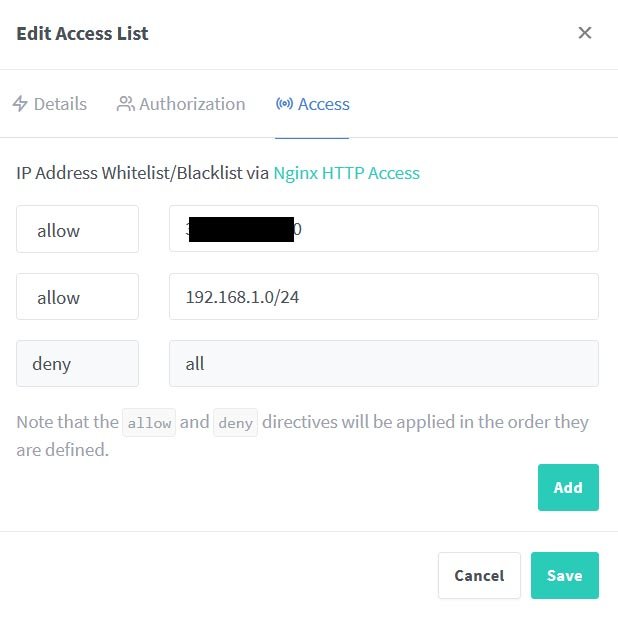Close the Edit Access List dialog
The image size is (618, 617).
585,33
